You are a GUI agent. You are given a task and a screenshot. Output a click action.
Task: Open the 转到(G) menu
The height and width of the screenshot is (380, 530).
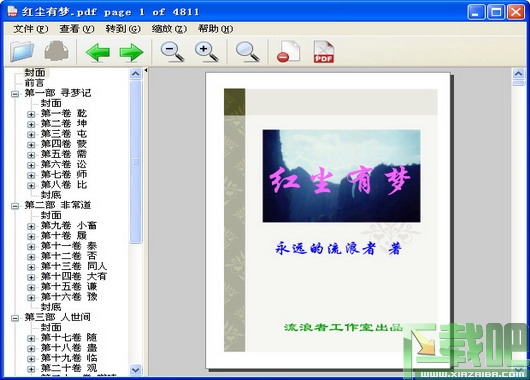pyautogui.click(x=123, y=29)
